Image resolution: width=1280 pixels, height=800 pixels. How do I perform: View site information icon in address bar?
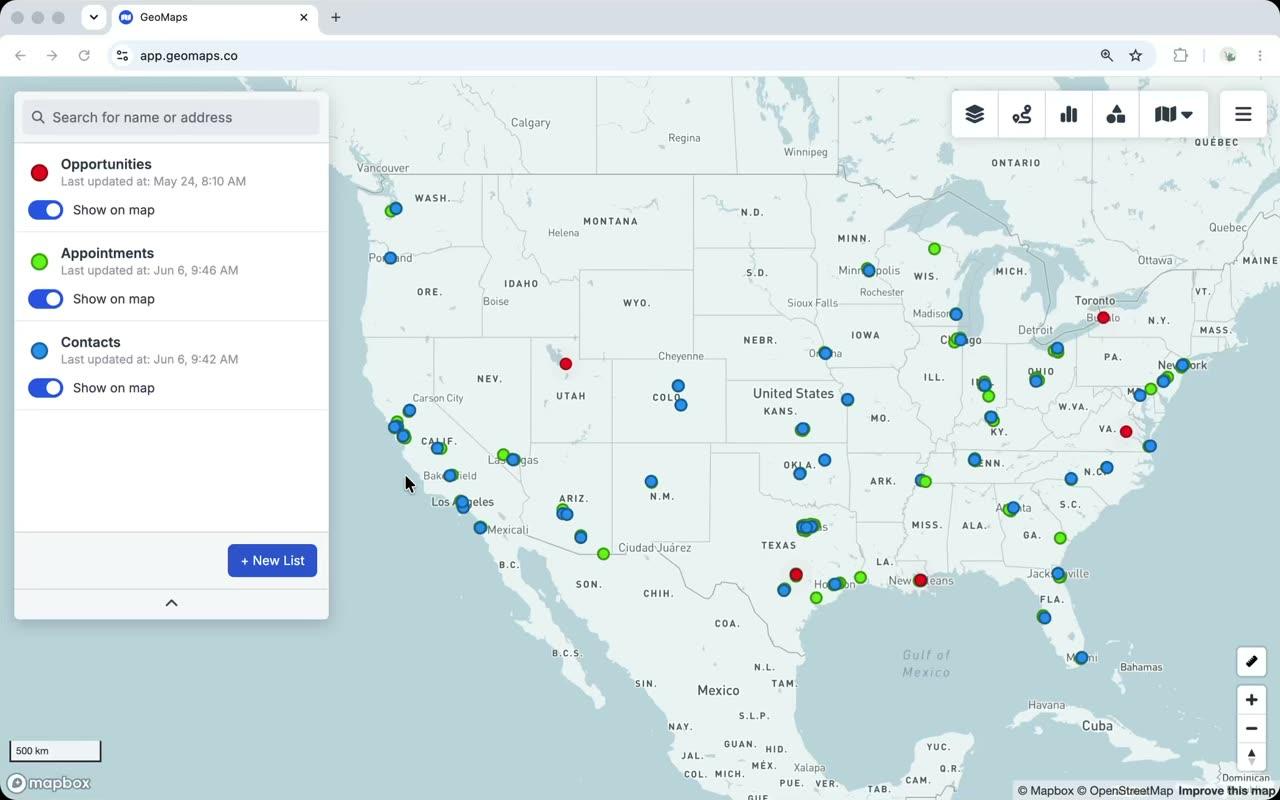pyautogui.click(x=122, y=56)
